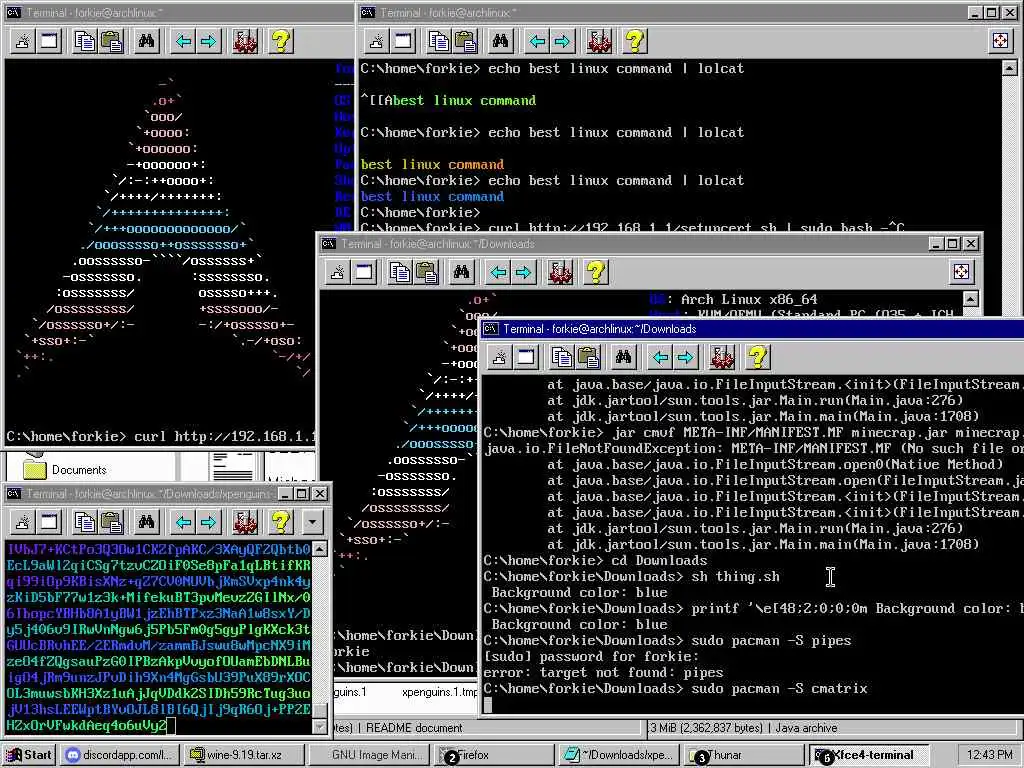Toggle fullscreen icon in the lolcat terminal toolbar

click(1000, 42)
